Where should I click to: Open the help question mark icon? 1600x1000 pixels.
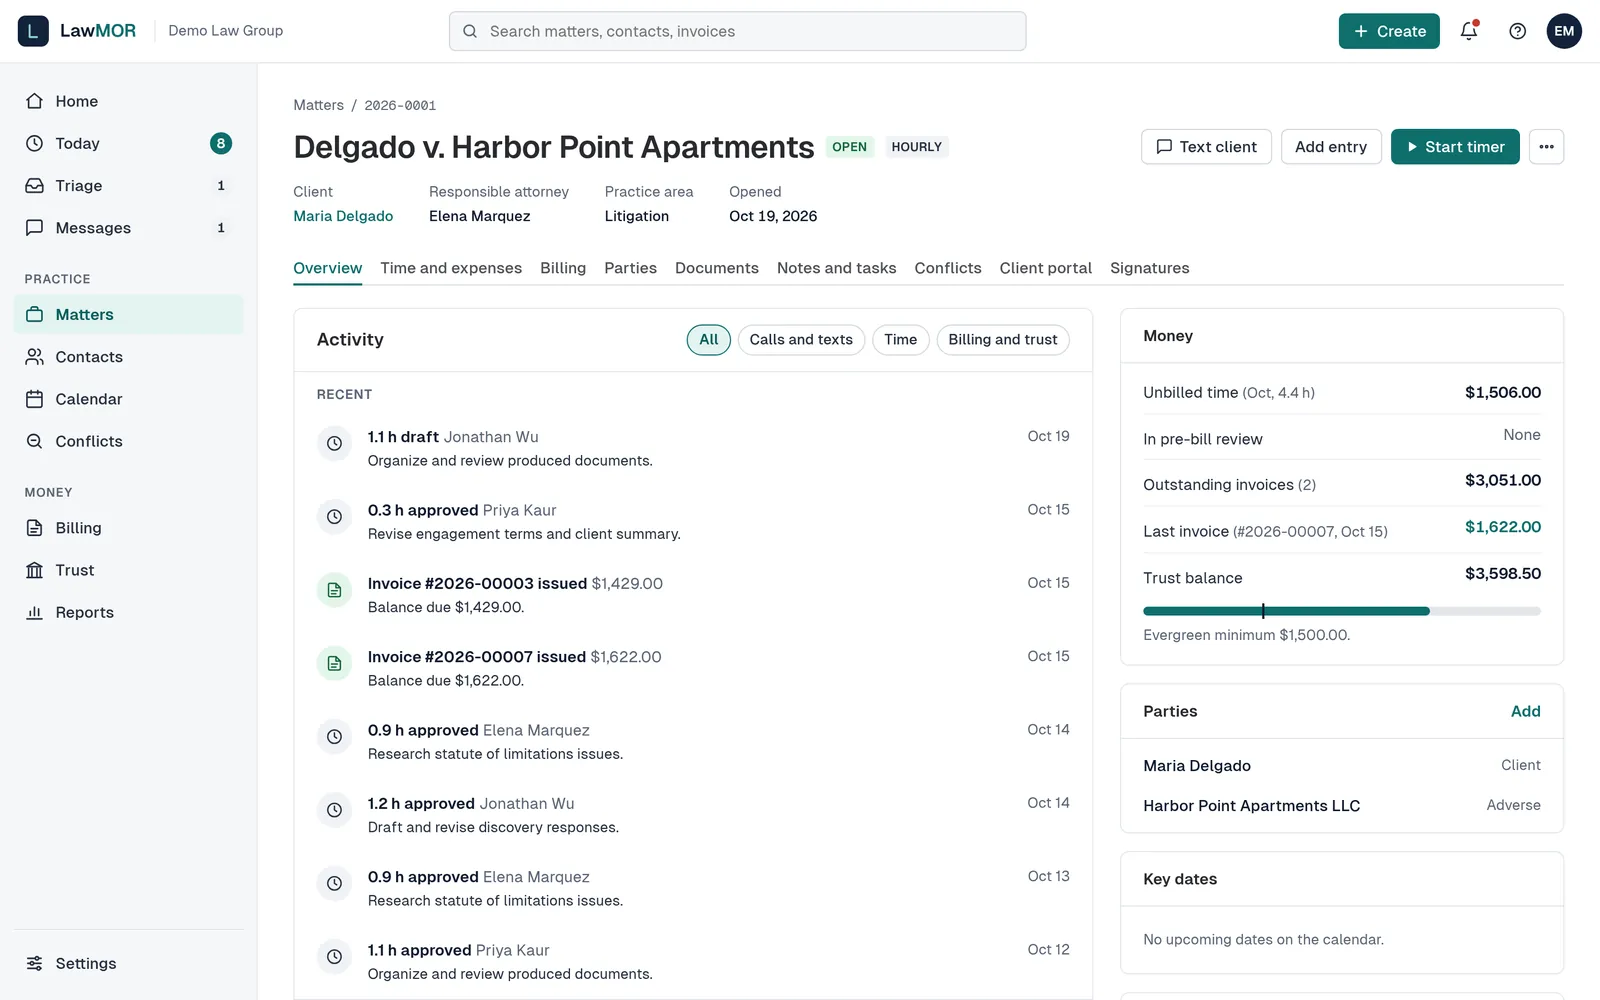click(1517, 31)
